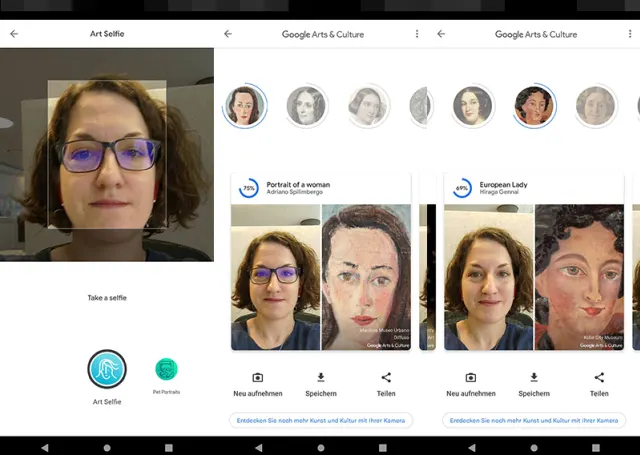Switch to Pet Portraits mode
640x455 pixels.
coord(167,369)
